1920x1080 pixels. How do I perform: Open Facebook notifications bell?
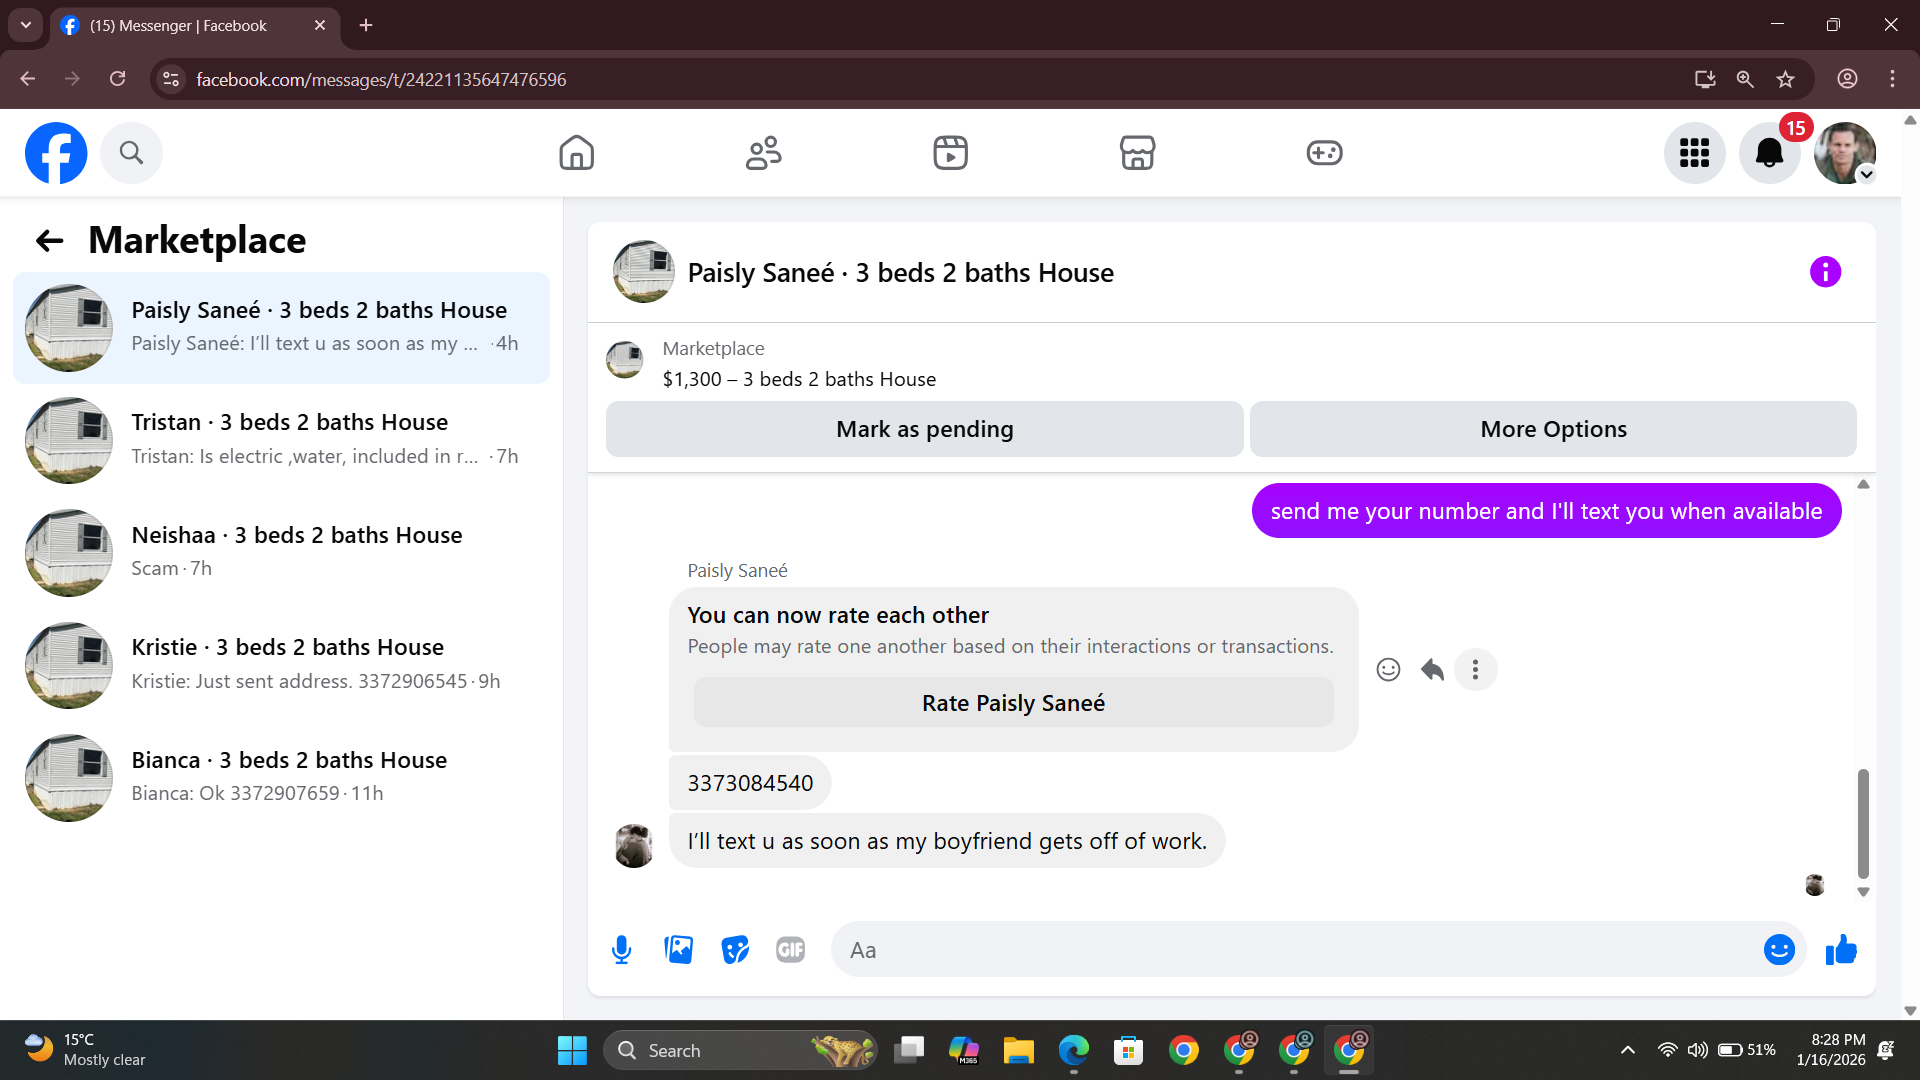point(1769,153)
